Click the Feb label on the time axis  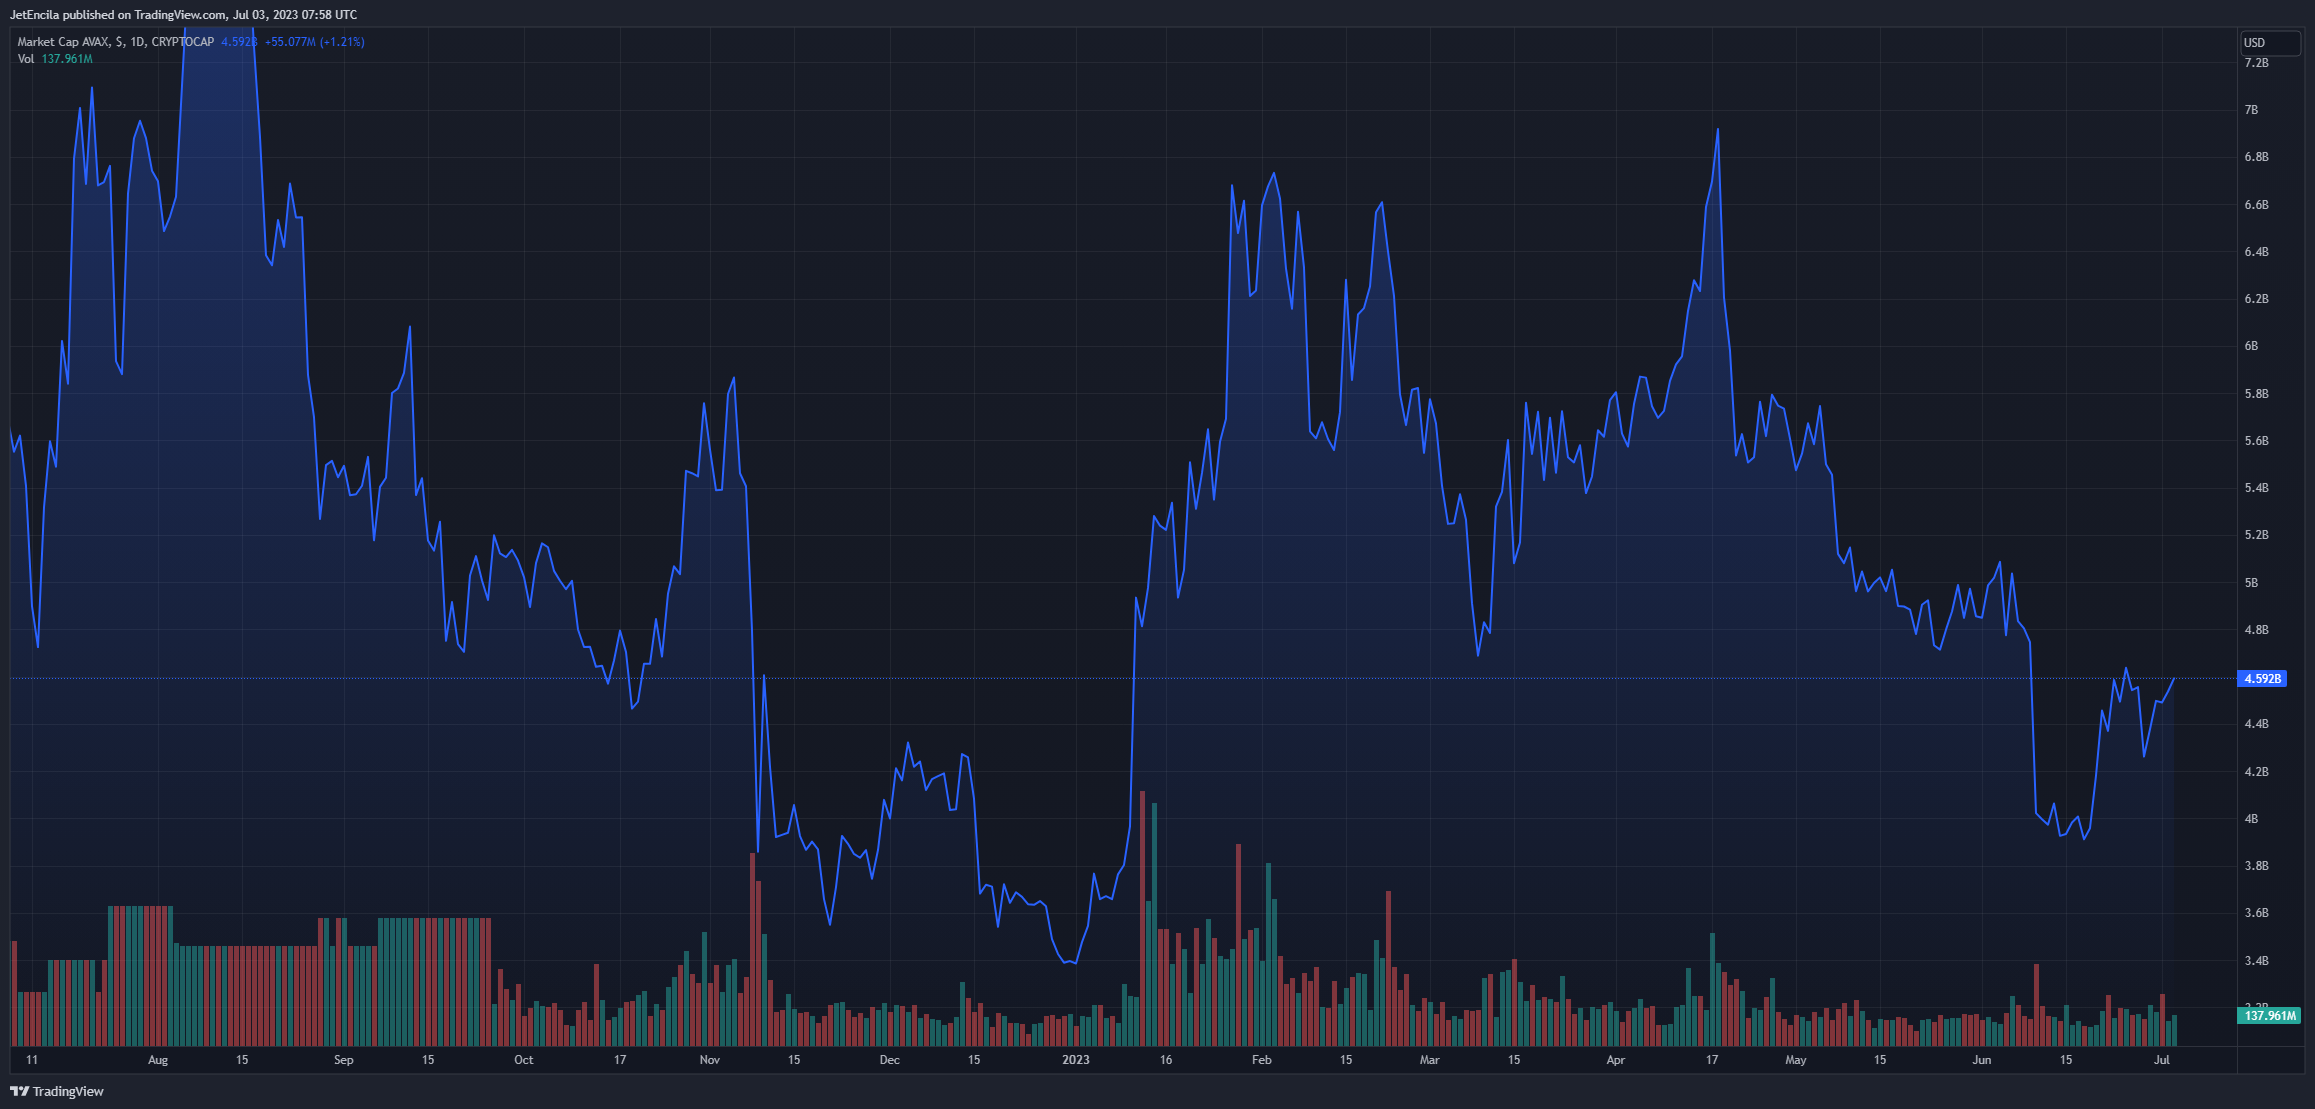pyautogui.click(x=1262, y=1060)
